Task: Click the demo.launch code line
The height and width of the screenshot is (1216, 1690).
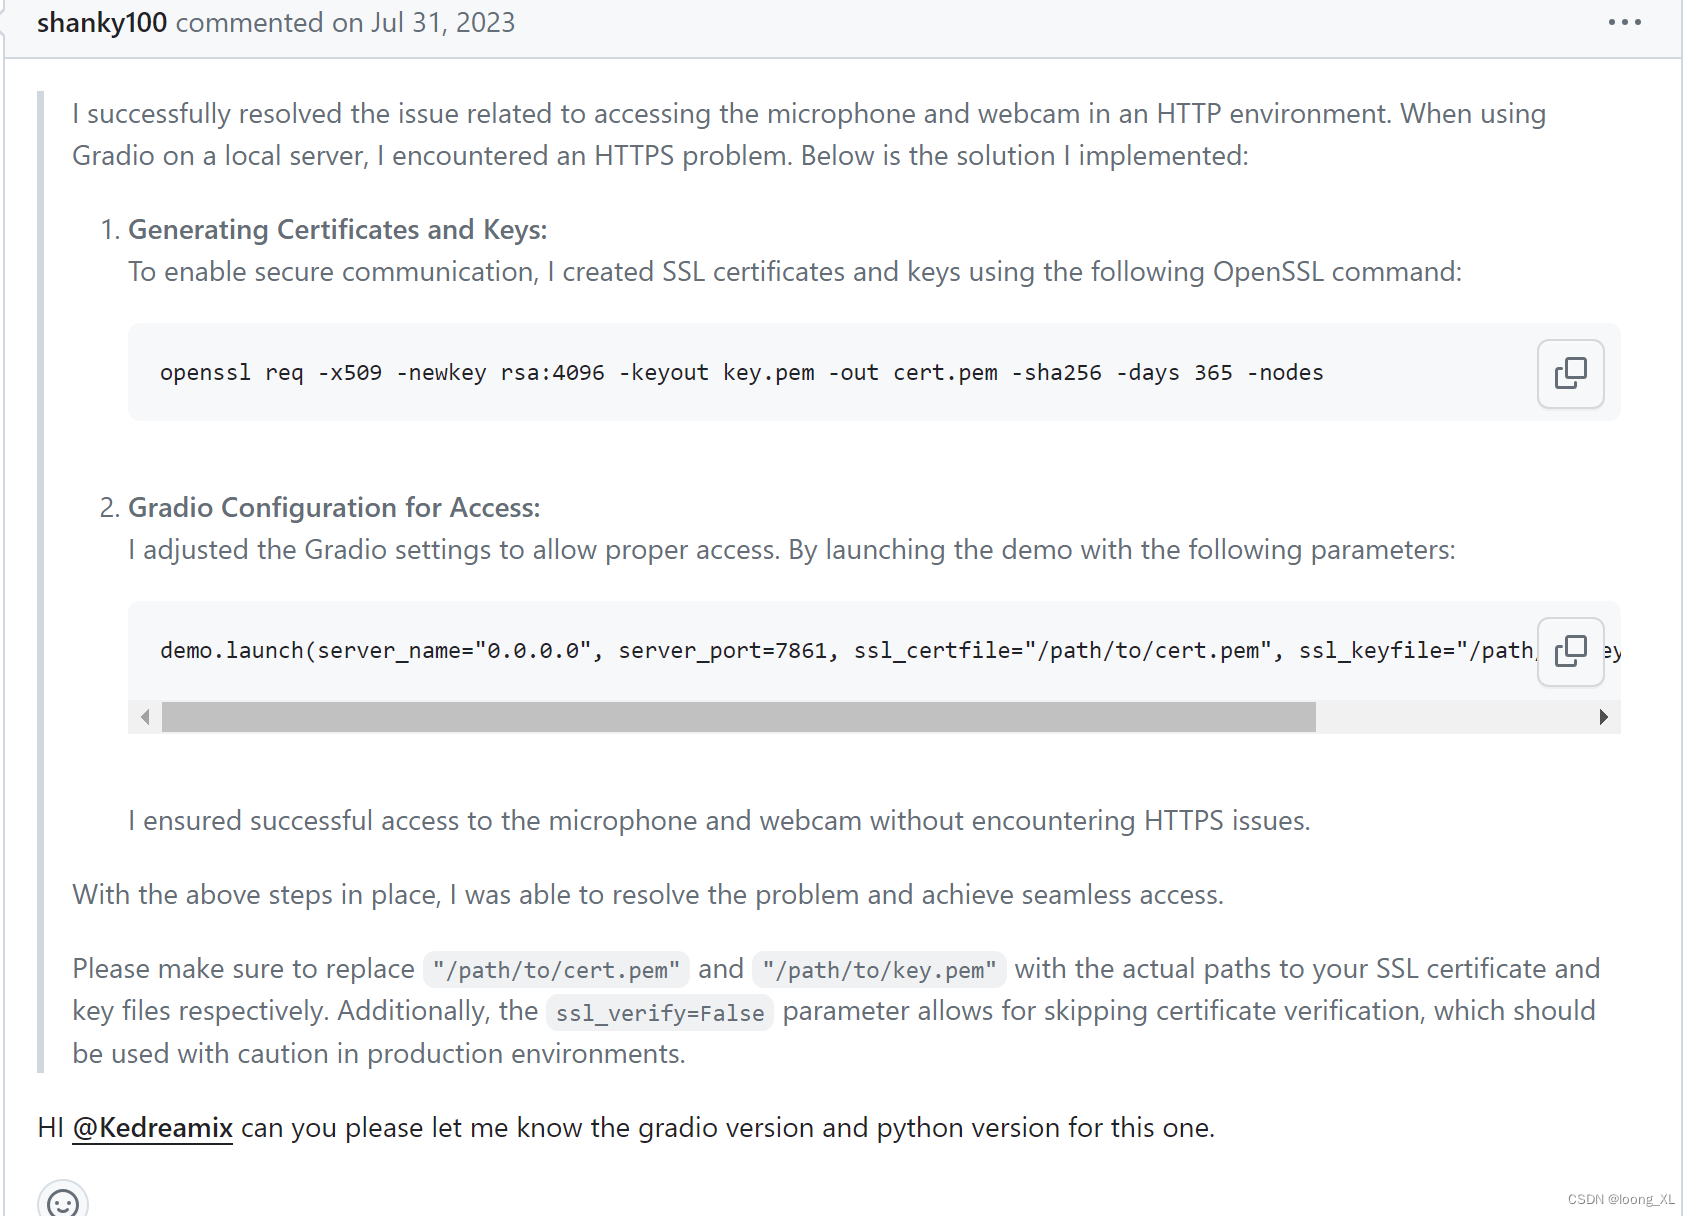Action: 847,651
